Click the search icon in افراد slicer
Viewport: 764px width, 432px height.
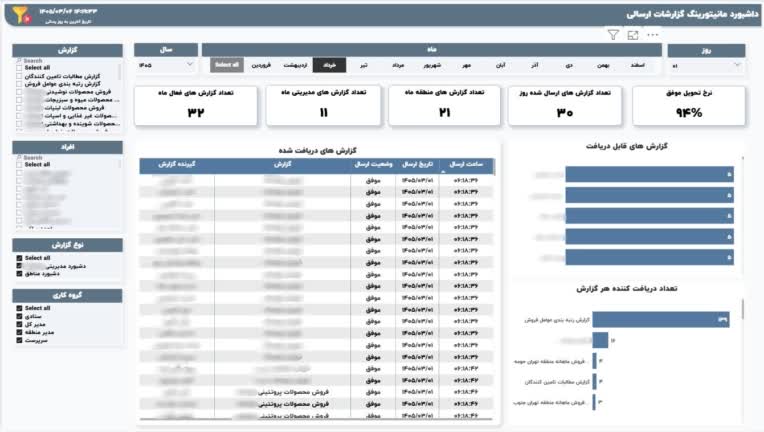pos(19,158)
